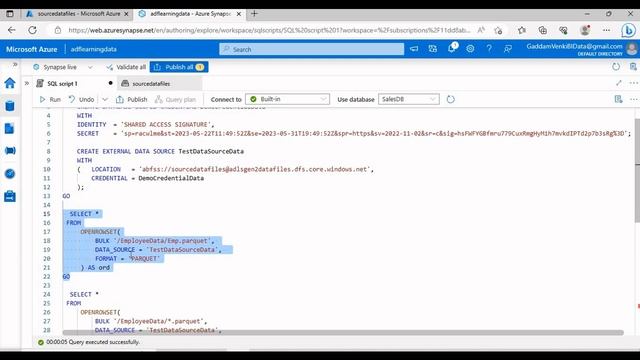Click the line 18 BULK Emp.parquet text

pyautogui.click(x=155, y=241)
